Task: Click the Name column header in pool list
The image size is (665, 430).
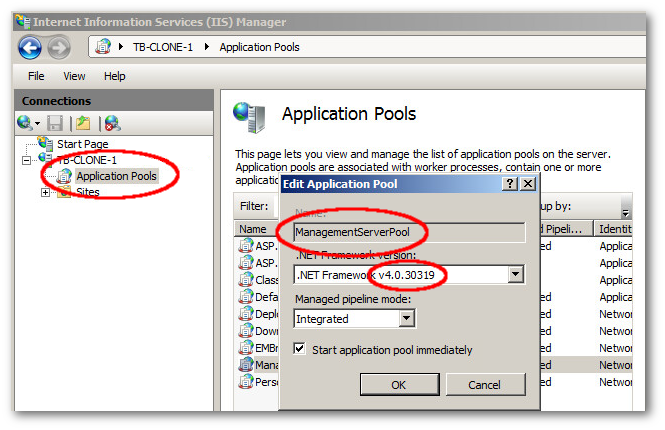Action: (253, 229)
